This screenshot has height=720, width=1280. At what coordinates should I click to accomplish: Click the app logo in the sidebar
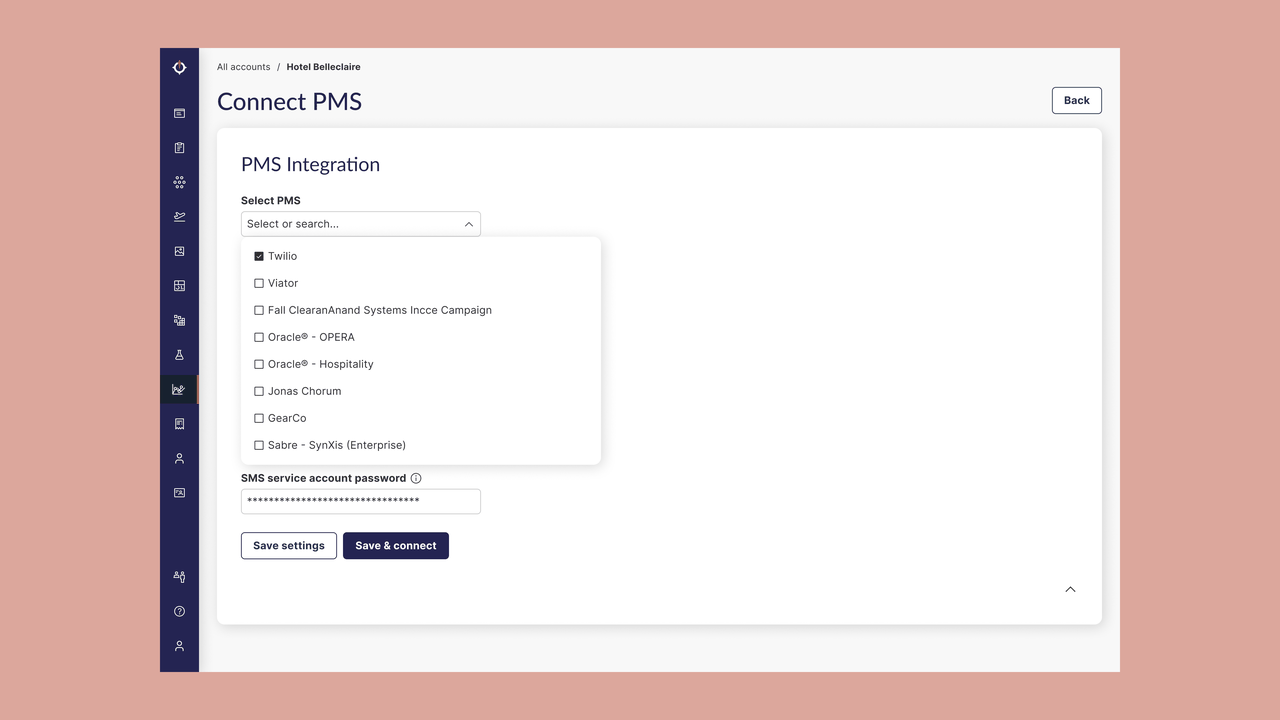pyautogui.click(x=179, y=68)
